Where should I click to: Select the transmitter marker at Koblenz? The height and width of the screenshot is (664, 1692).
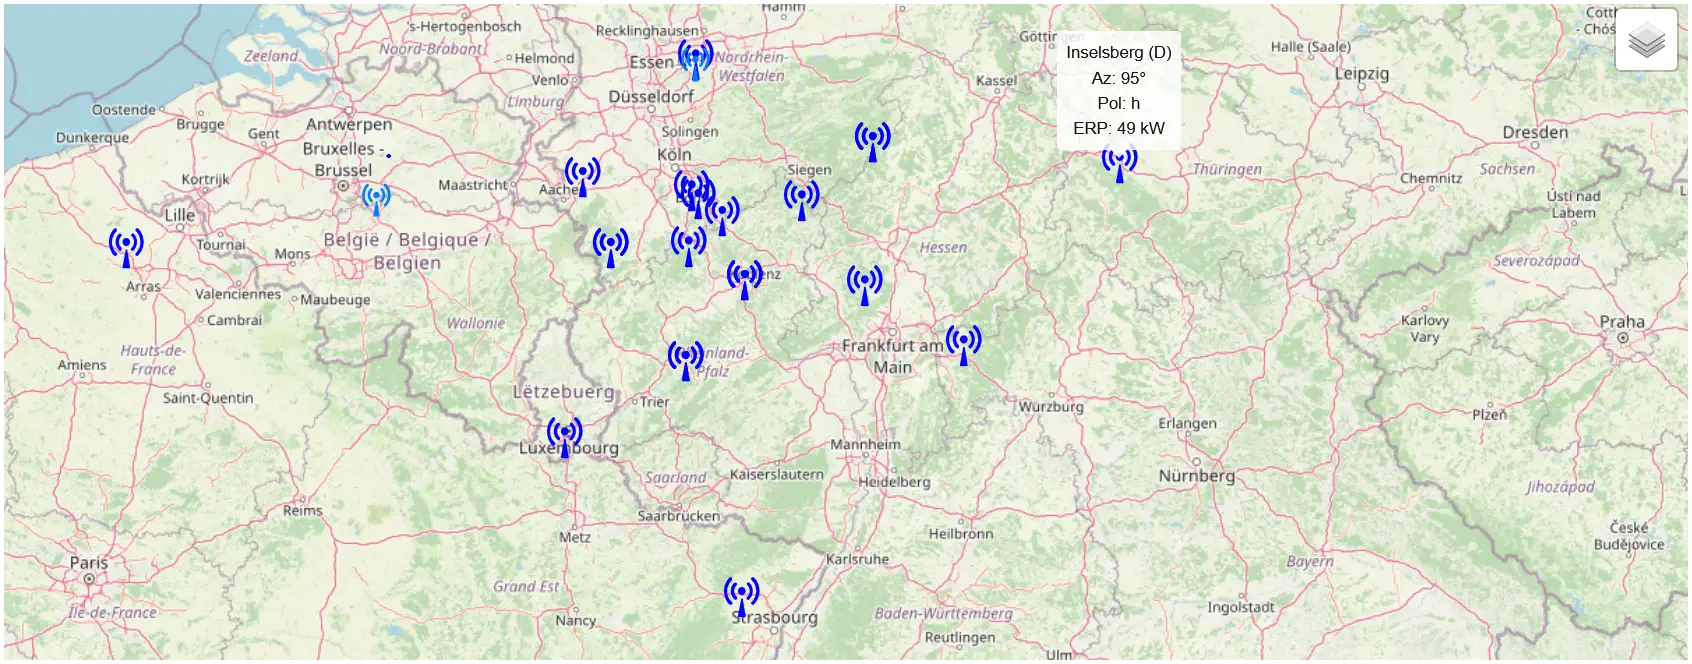tap(744, 279)
